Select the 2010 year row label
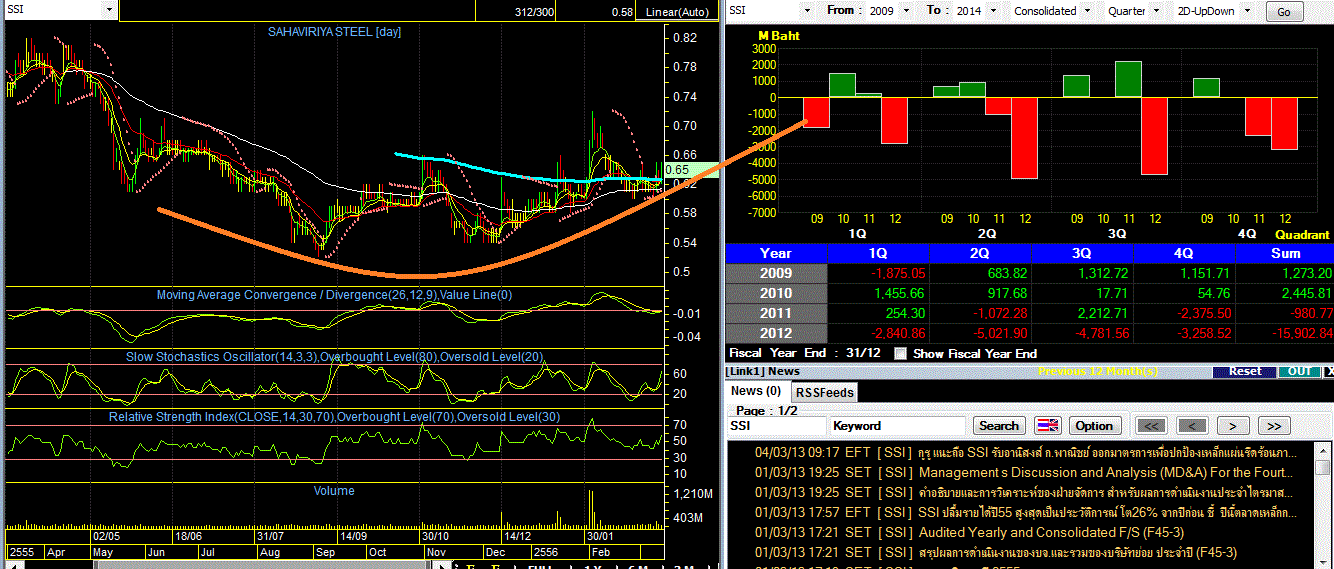This screenshot has height=569, width=1334. (776, 293)
